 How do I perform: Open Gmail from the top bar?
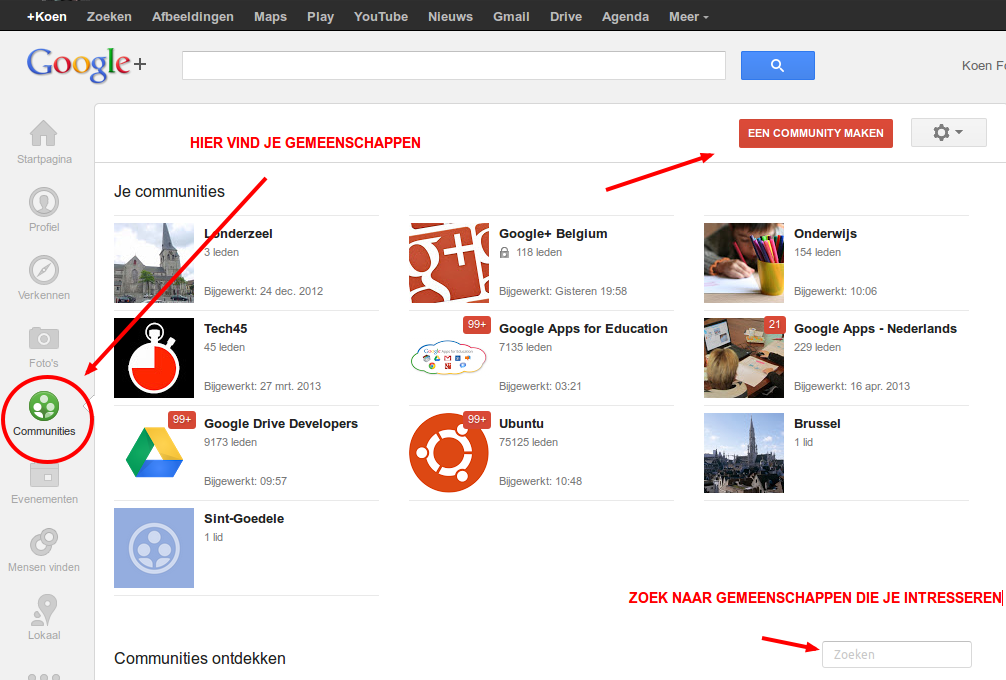pos(511,17)
